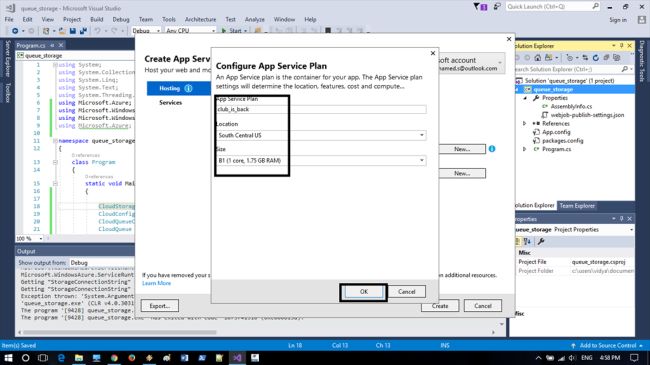Open the Debug configuration dropdown
The image size is (650, 365).
point(146,31)
